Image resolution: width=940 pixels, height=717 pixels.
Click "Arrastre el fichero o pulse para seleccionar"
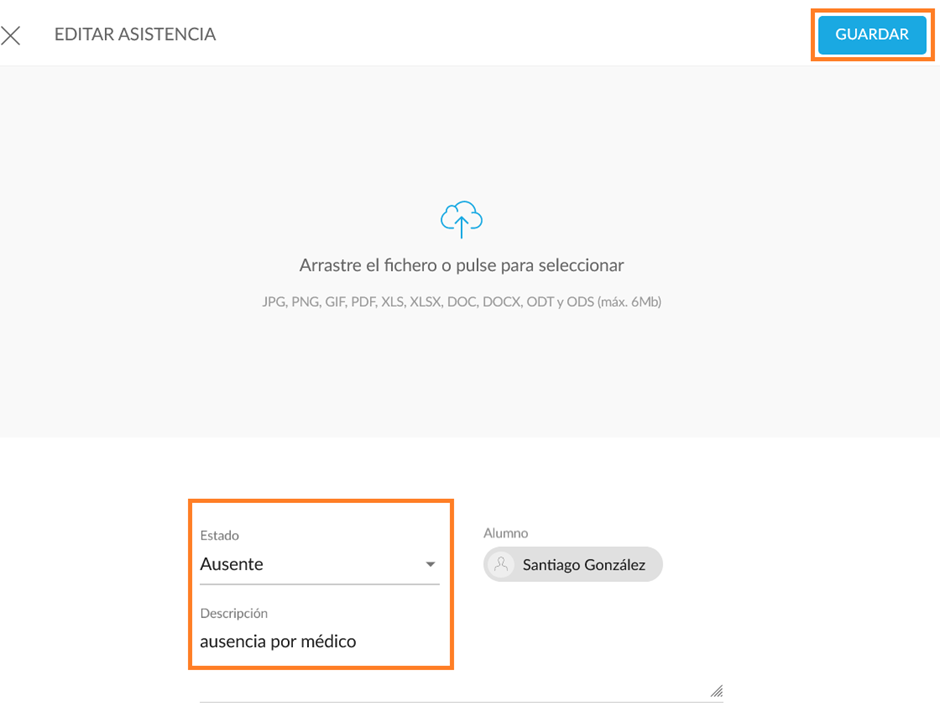pos(461,266)
